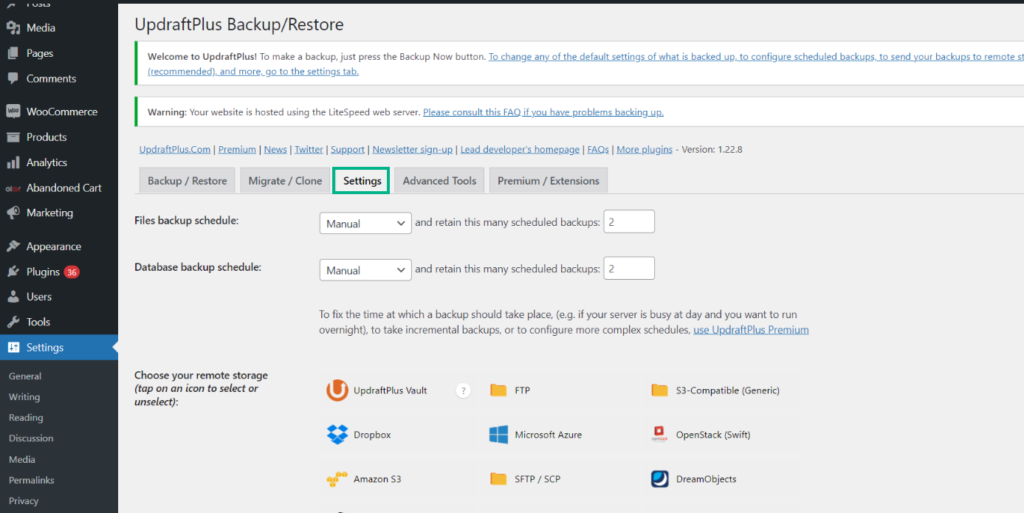
Task: Click the Files backup retain count field
Action: pos(629,221)
